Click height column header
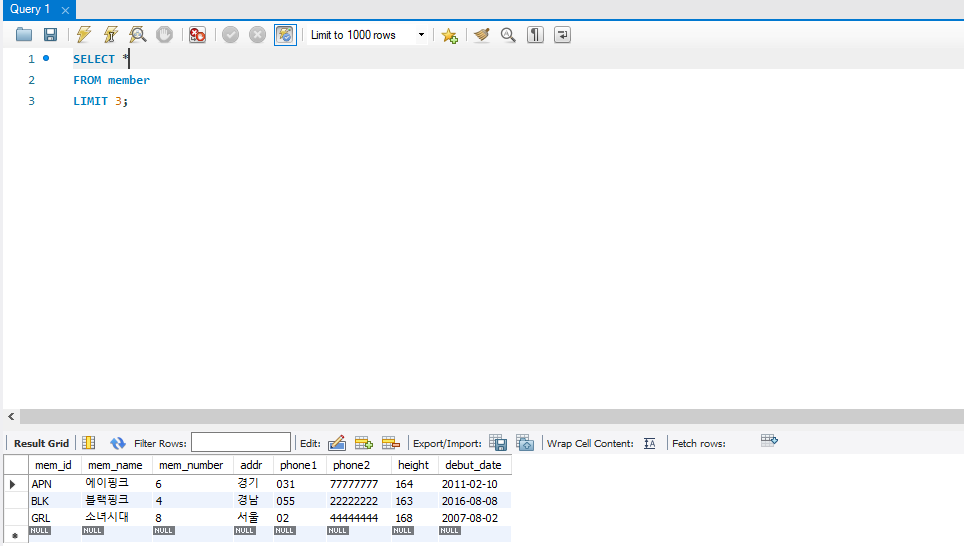This screenshot has height=546, width=964. (413, 465)
